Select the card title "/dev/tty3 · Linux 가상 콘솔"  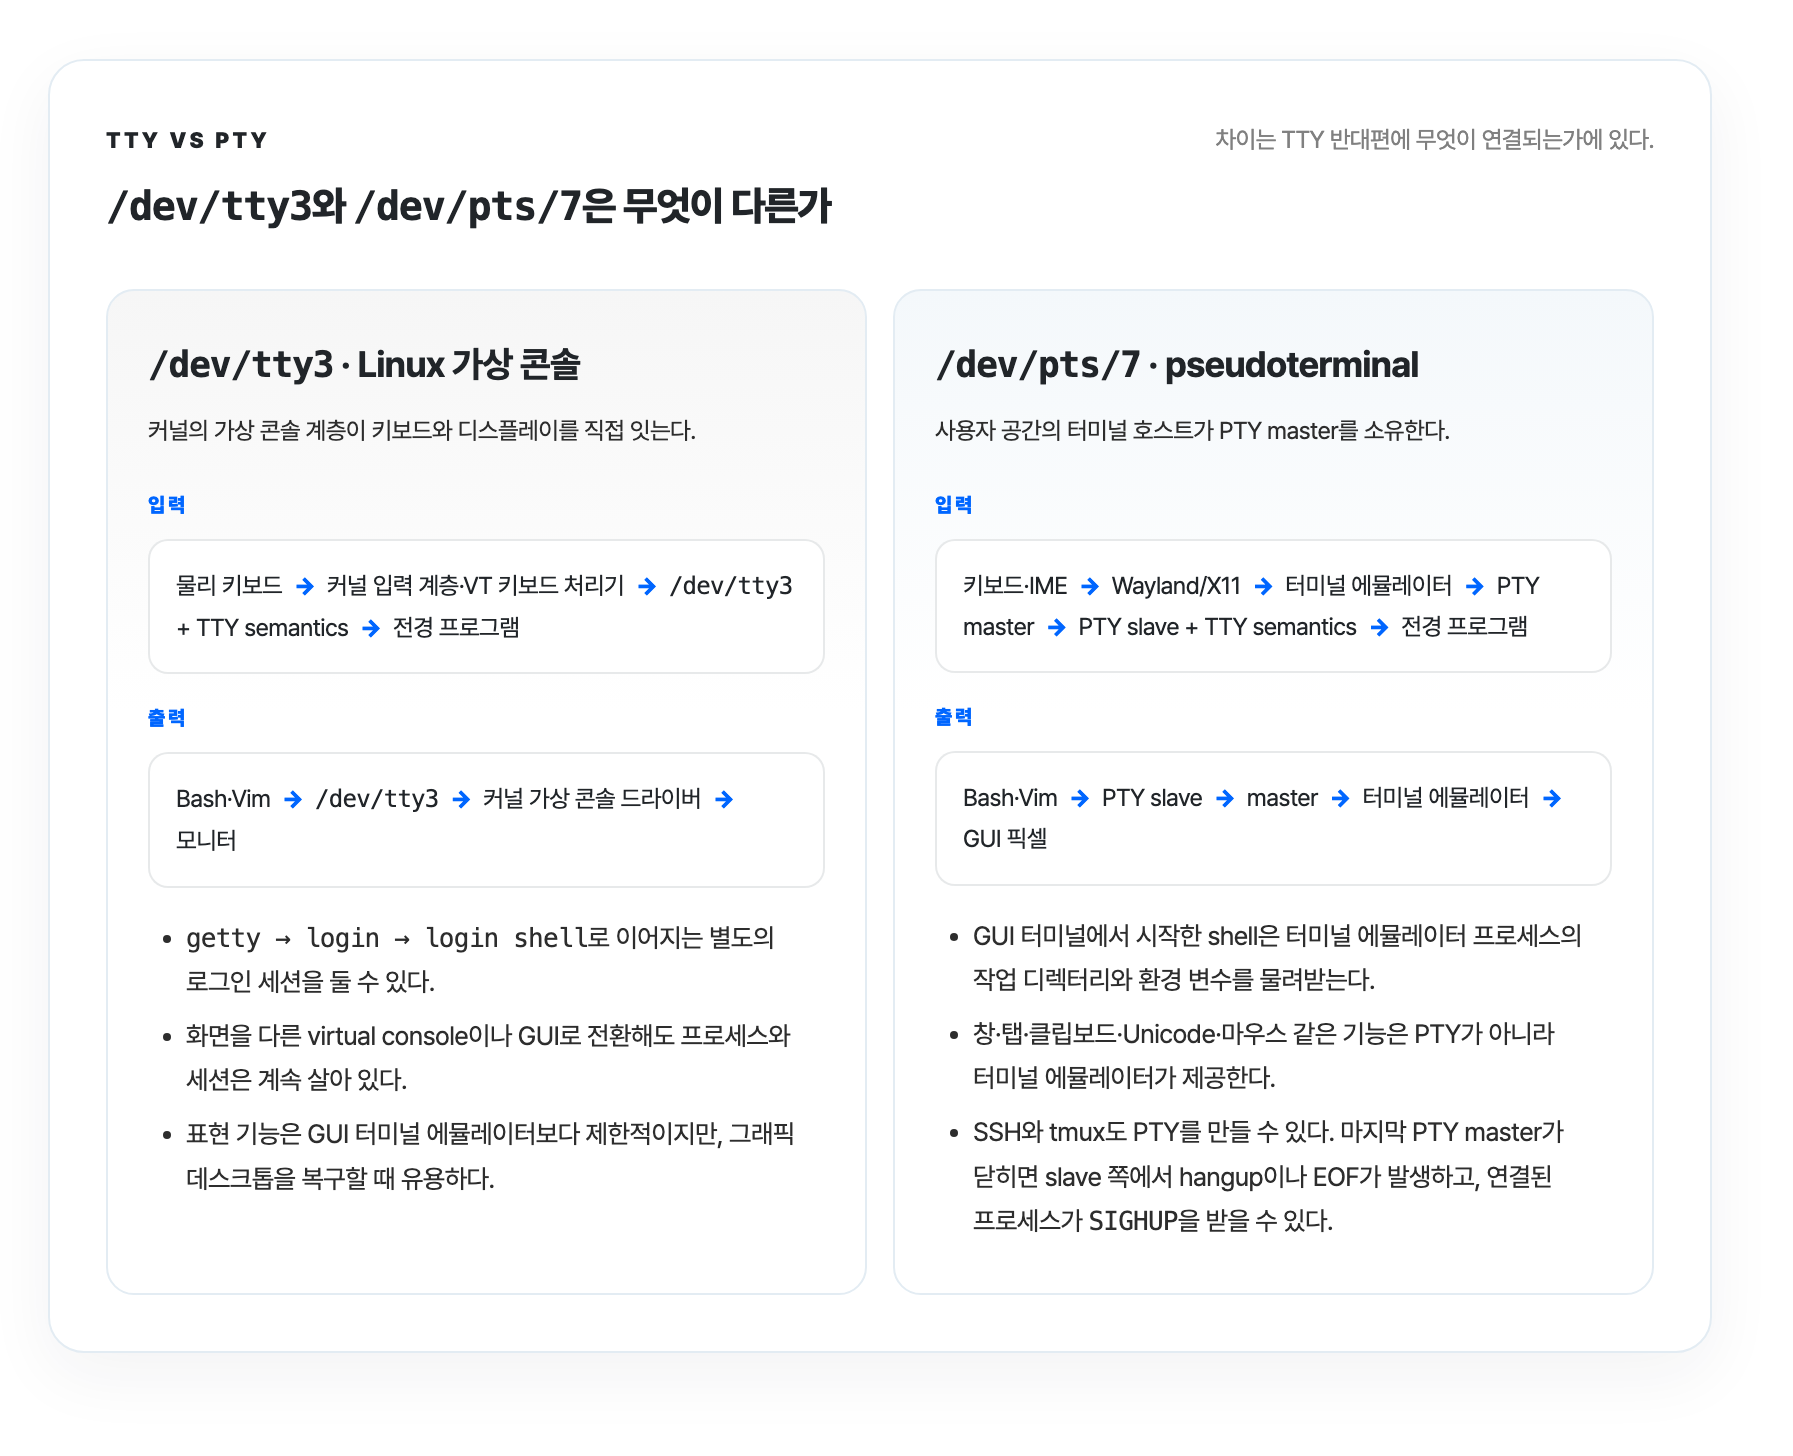[364, 365]
